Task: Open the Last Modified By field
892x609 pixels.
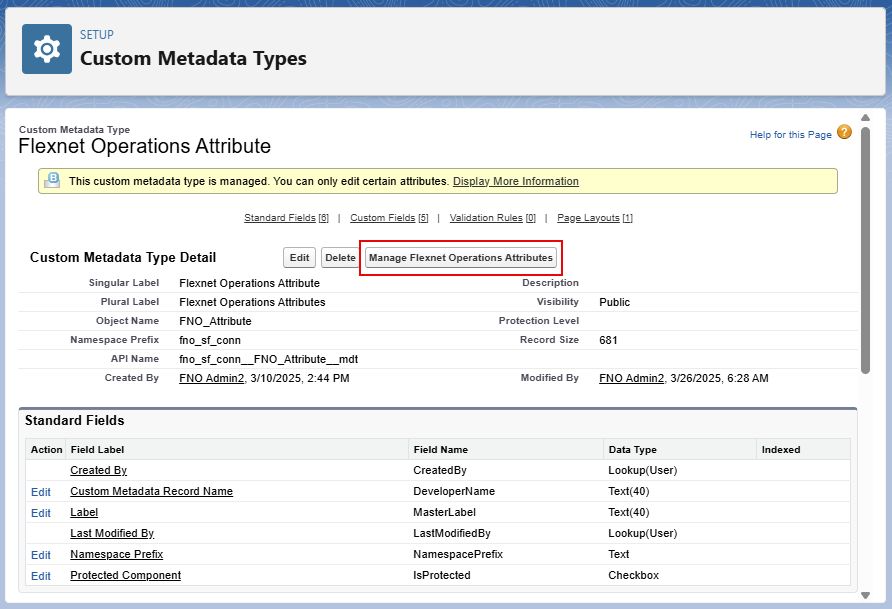Action: coord(112,533)
